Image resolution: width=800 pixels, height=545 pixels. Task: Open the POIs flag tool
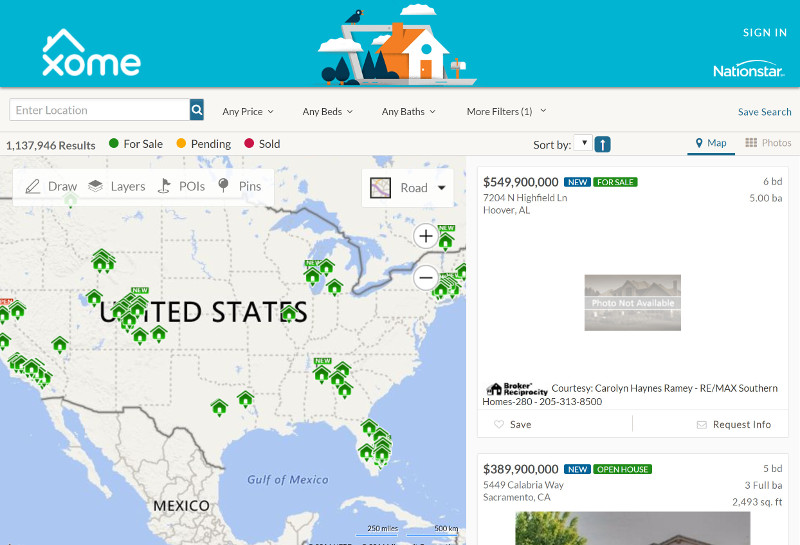click(164, 186)
